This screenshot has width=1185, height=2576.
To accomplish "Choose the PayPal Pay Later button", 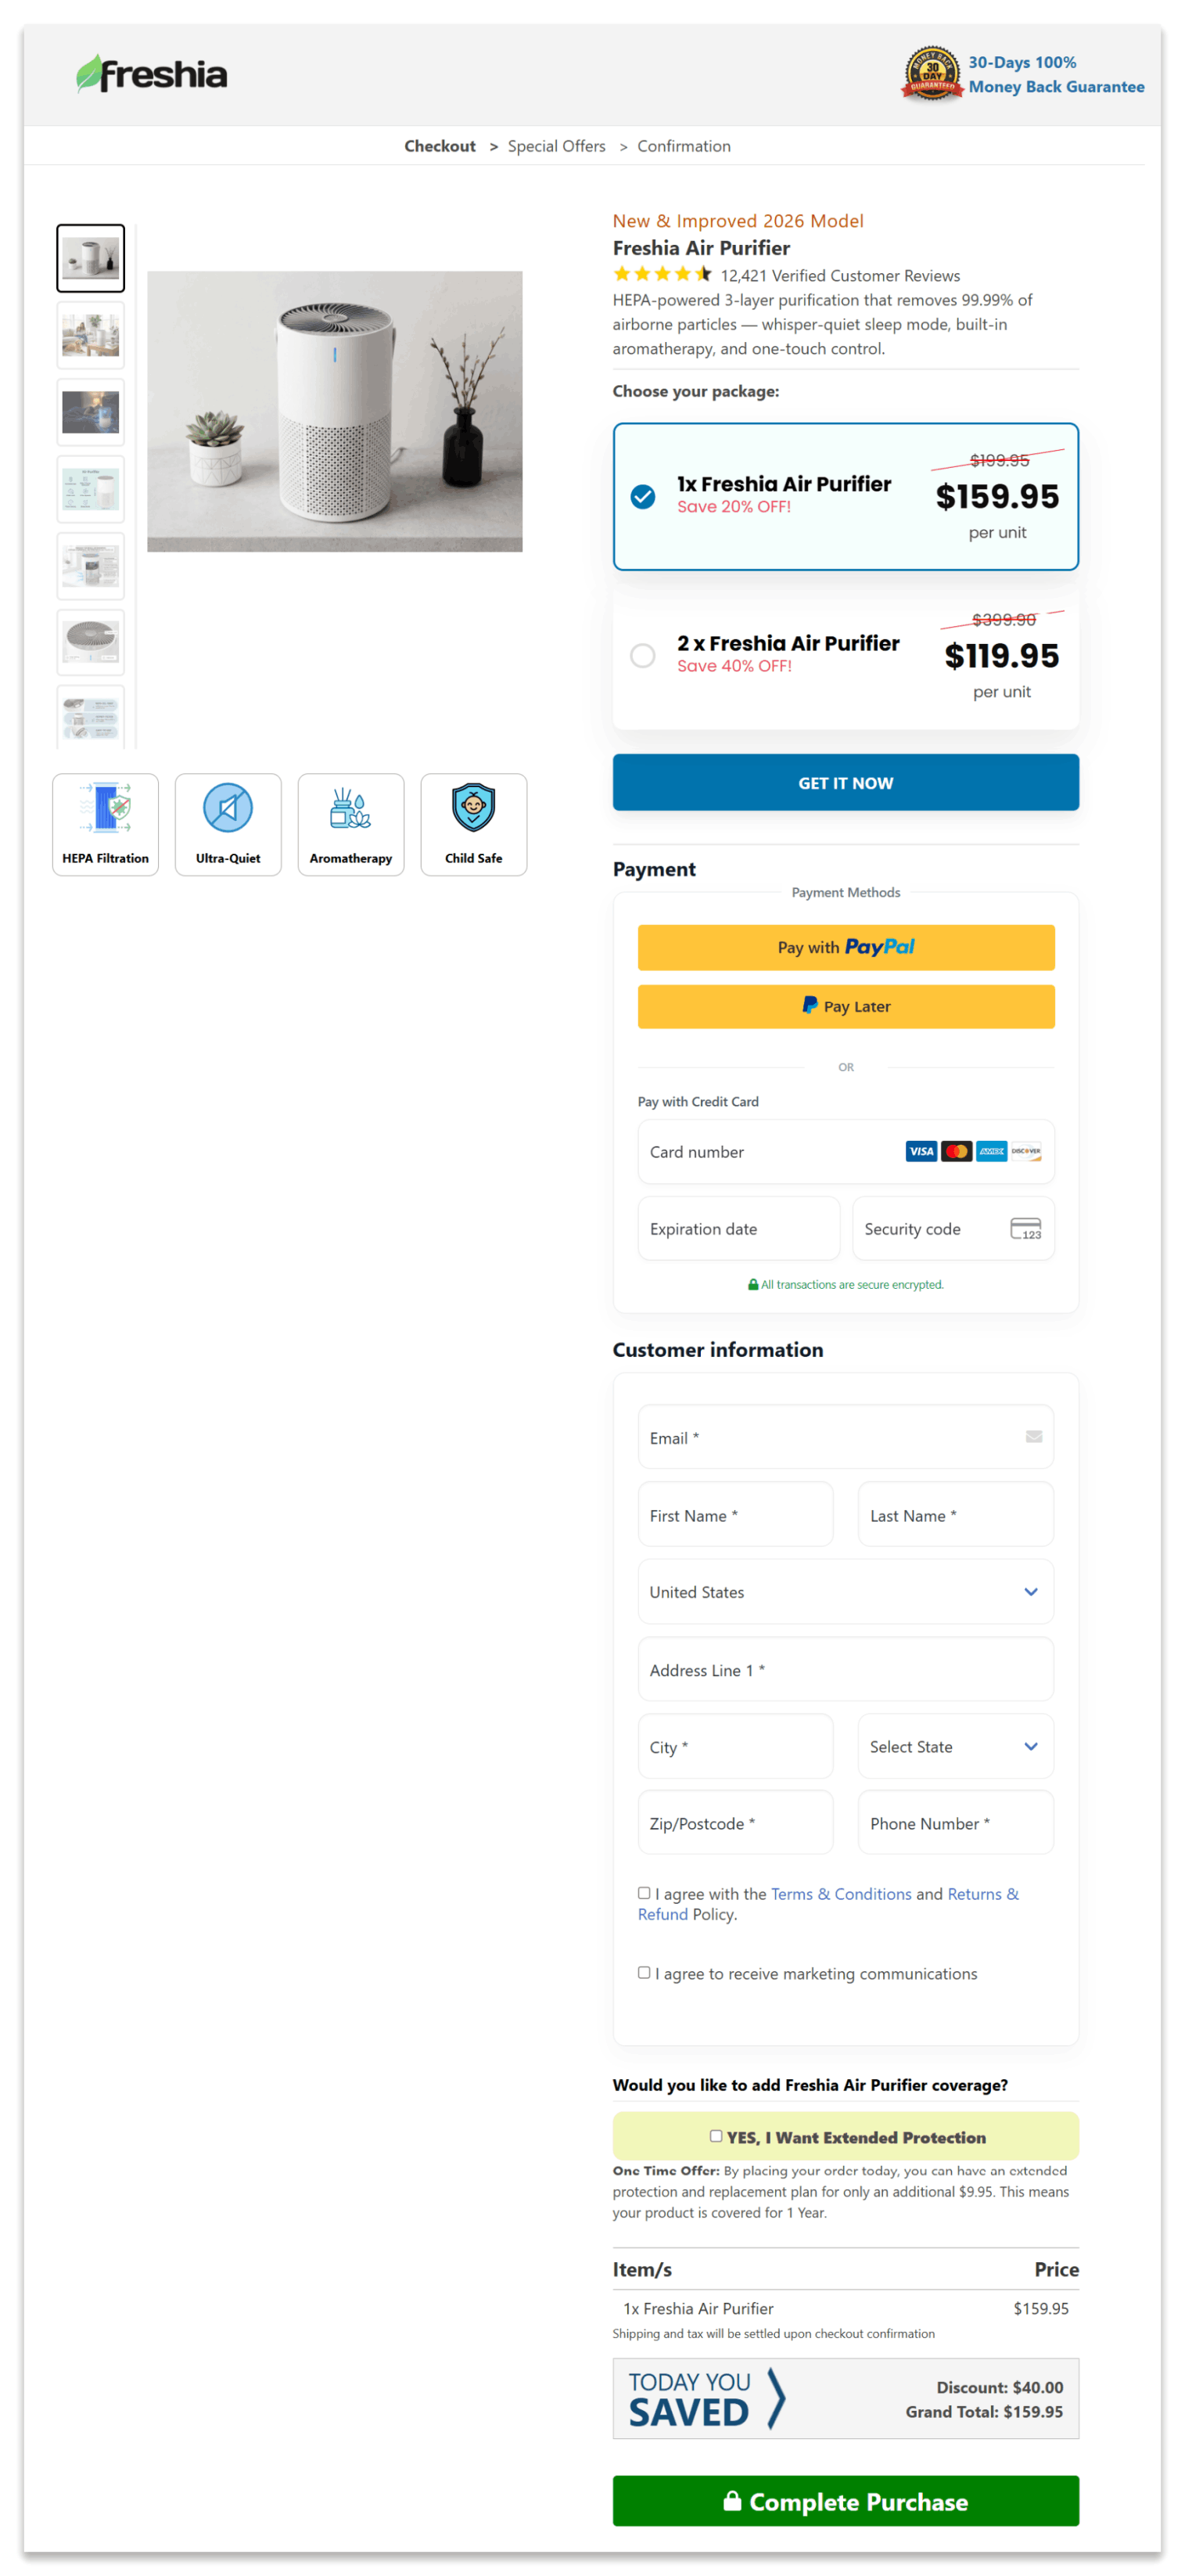I will (846, 1007).
